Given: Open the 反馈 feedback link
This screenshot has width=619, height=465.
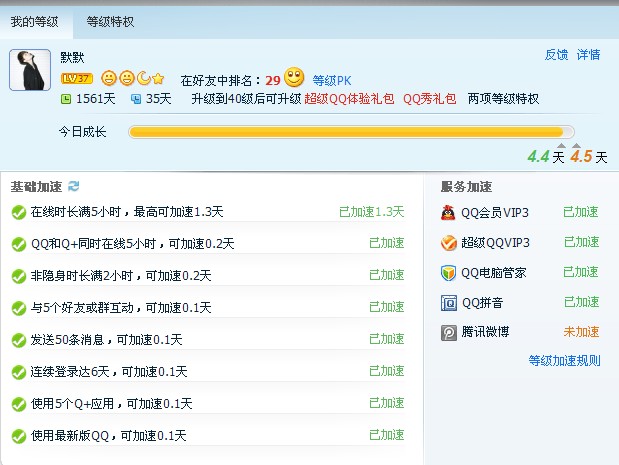Looking at the screenshot, I should [x=556, y=54].
